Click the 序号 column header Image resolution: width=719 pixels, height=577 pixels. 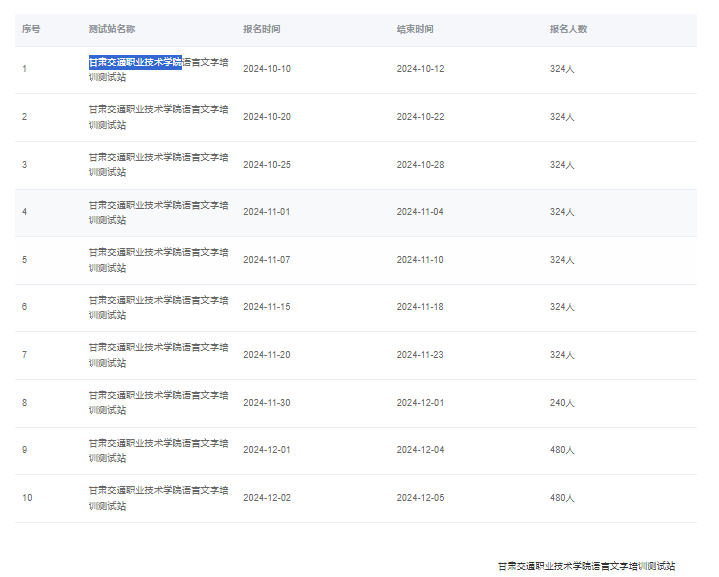(31, 29)
